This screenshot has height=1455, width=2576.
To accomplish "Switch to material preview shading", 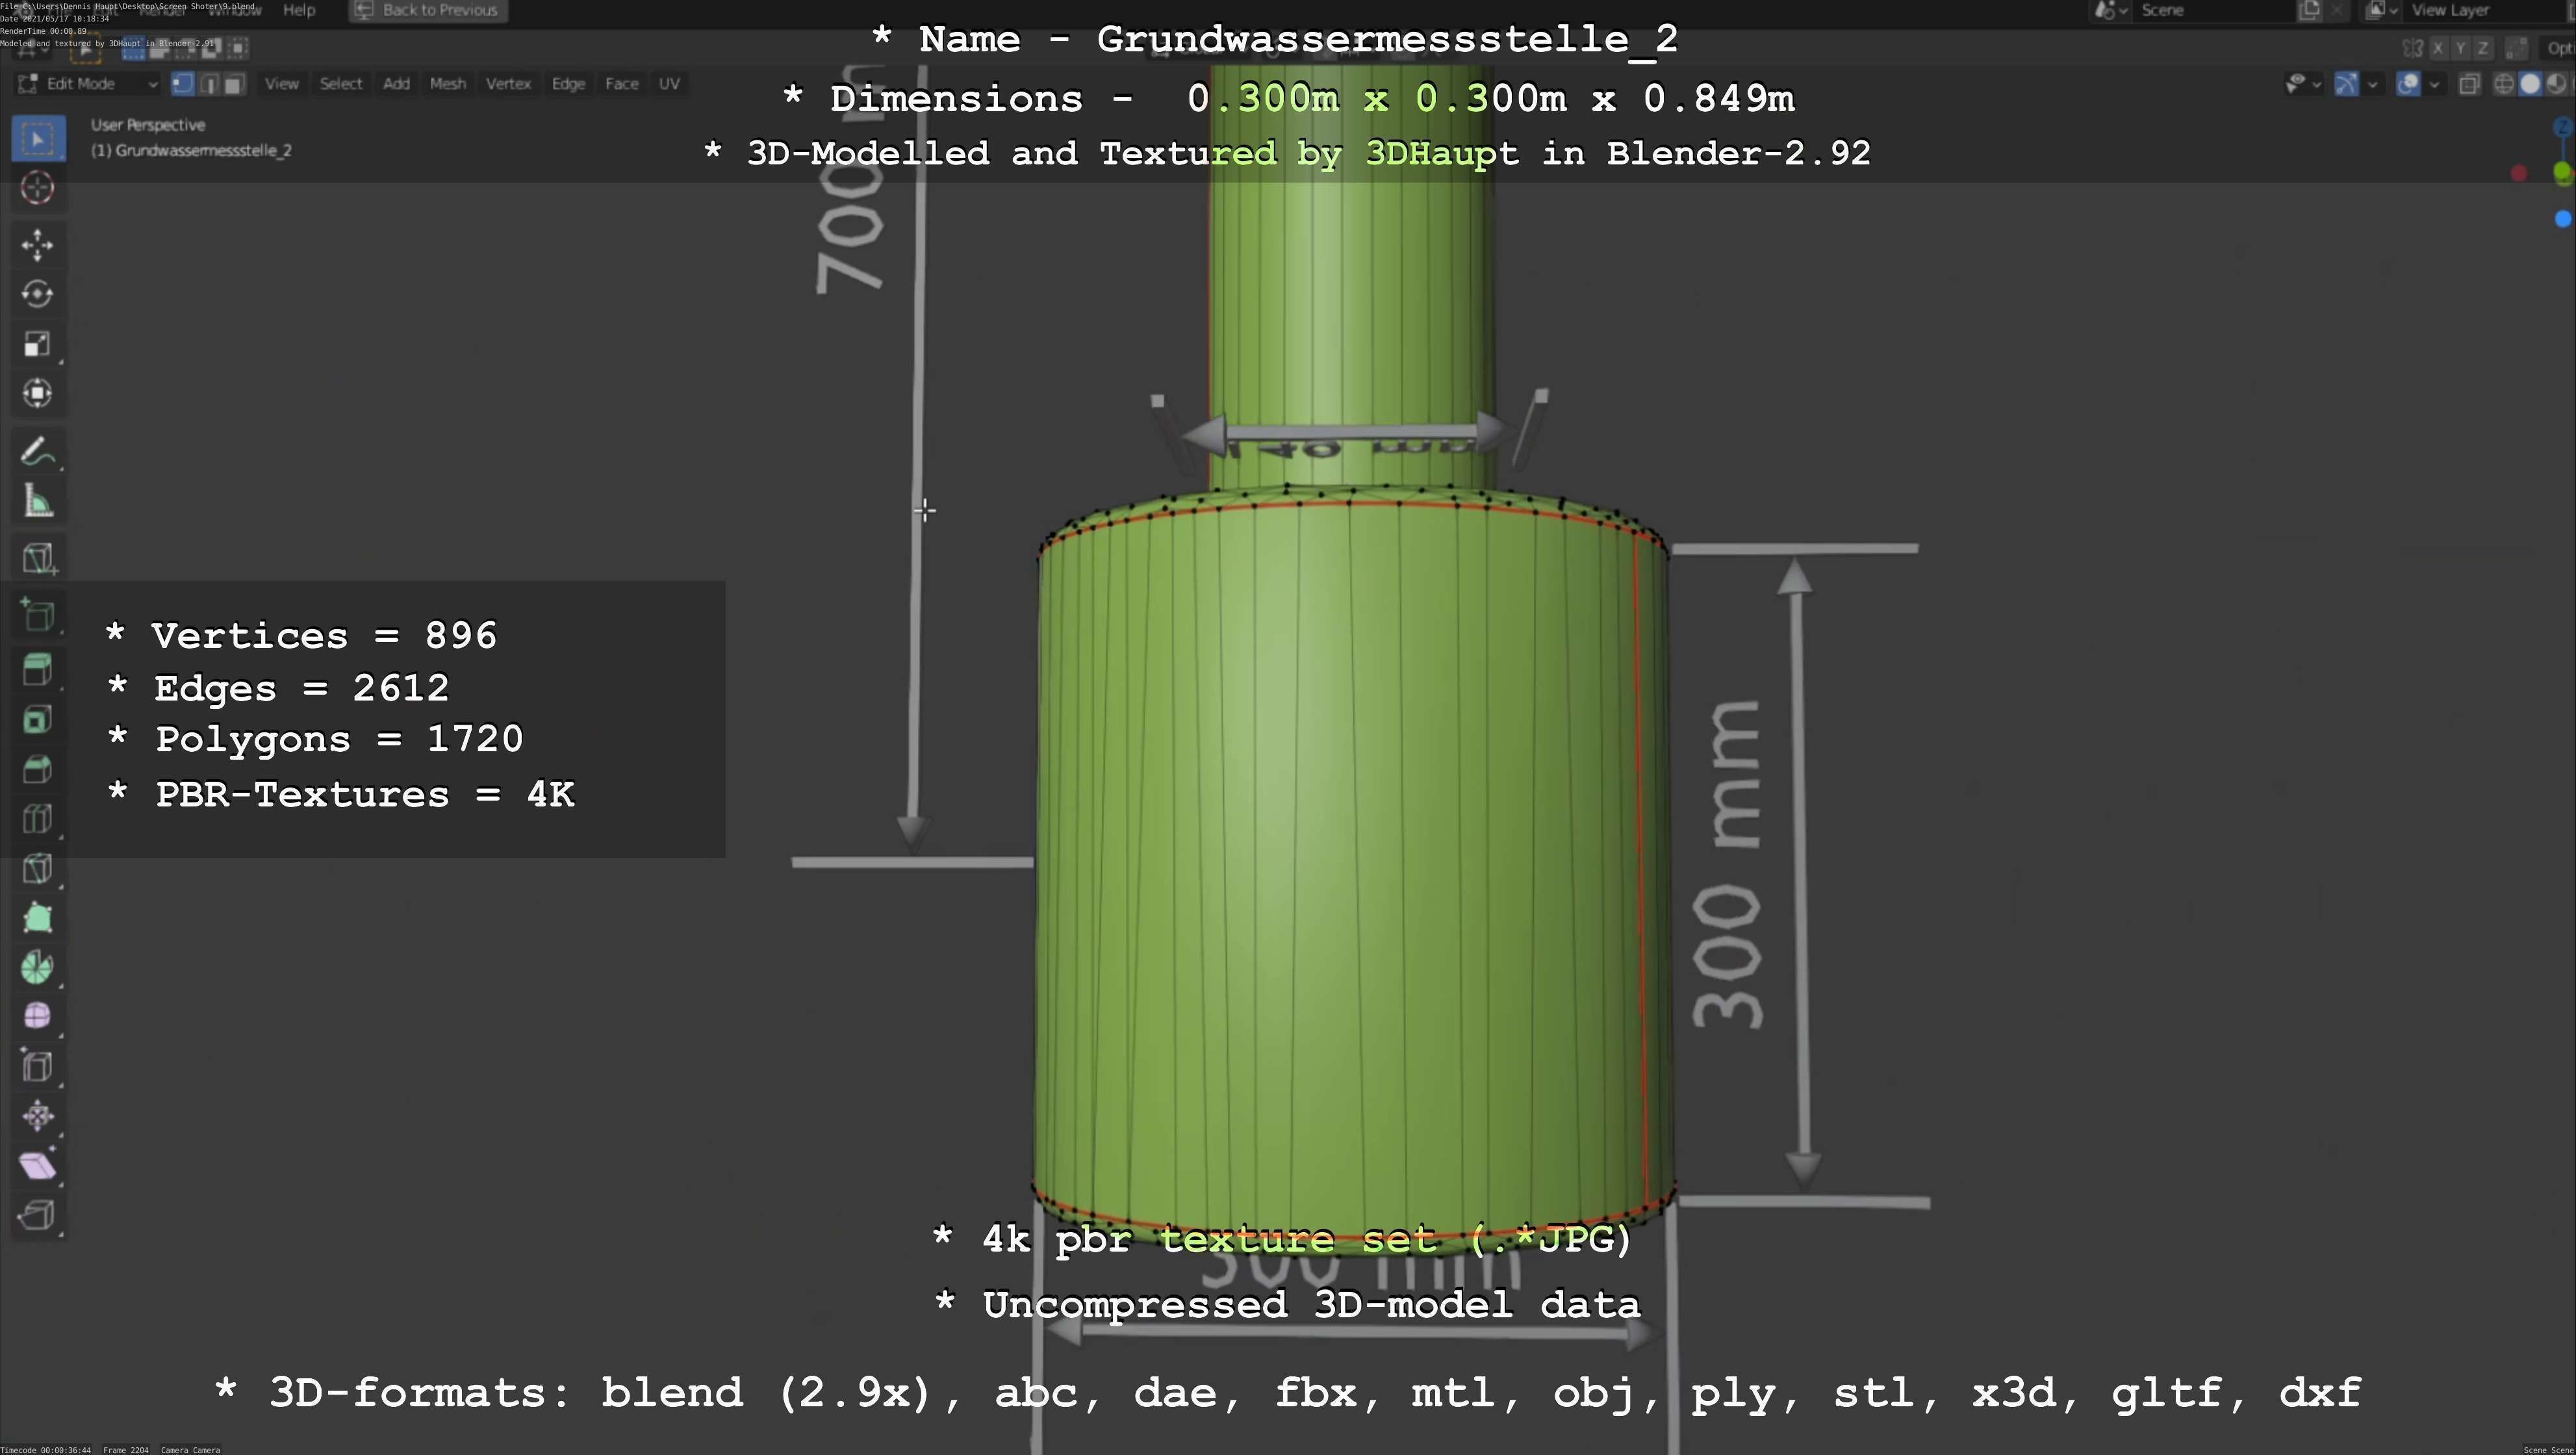I will click(x=2556, y=84).
